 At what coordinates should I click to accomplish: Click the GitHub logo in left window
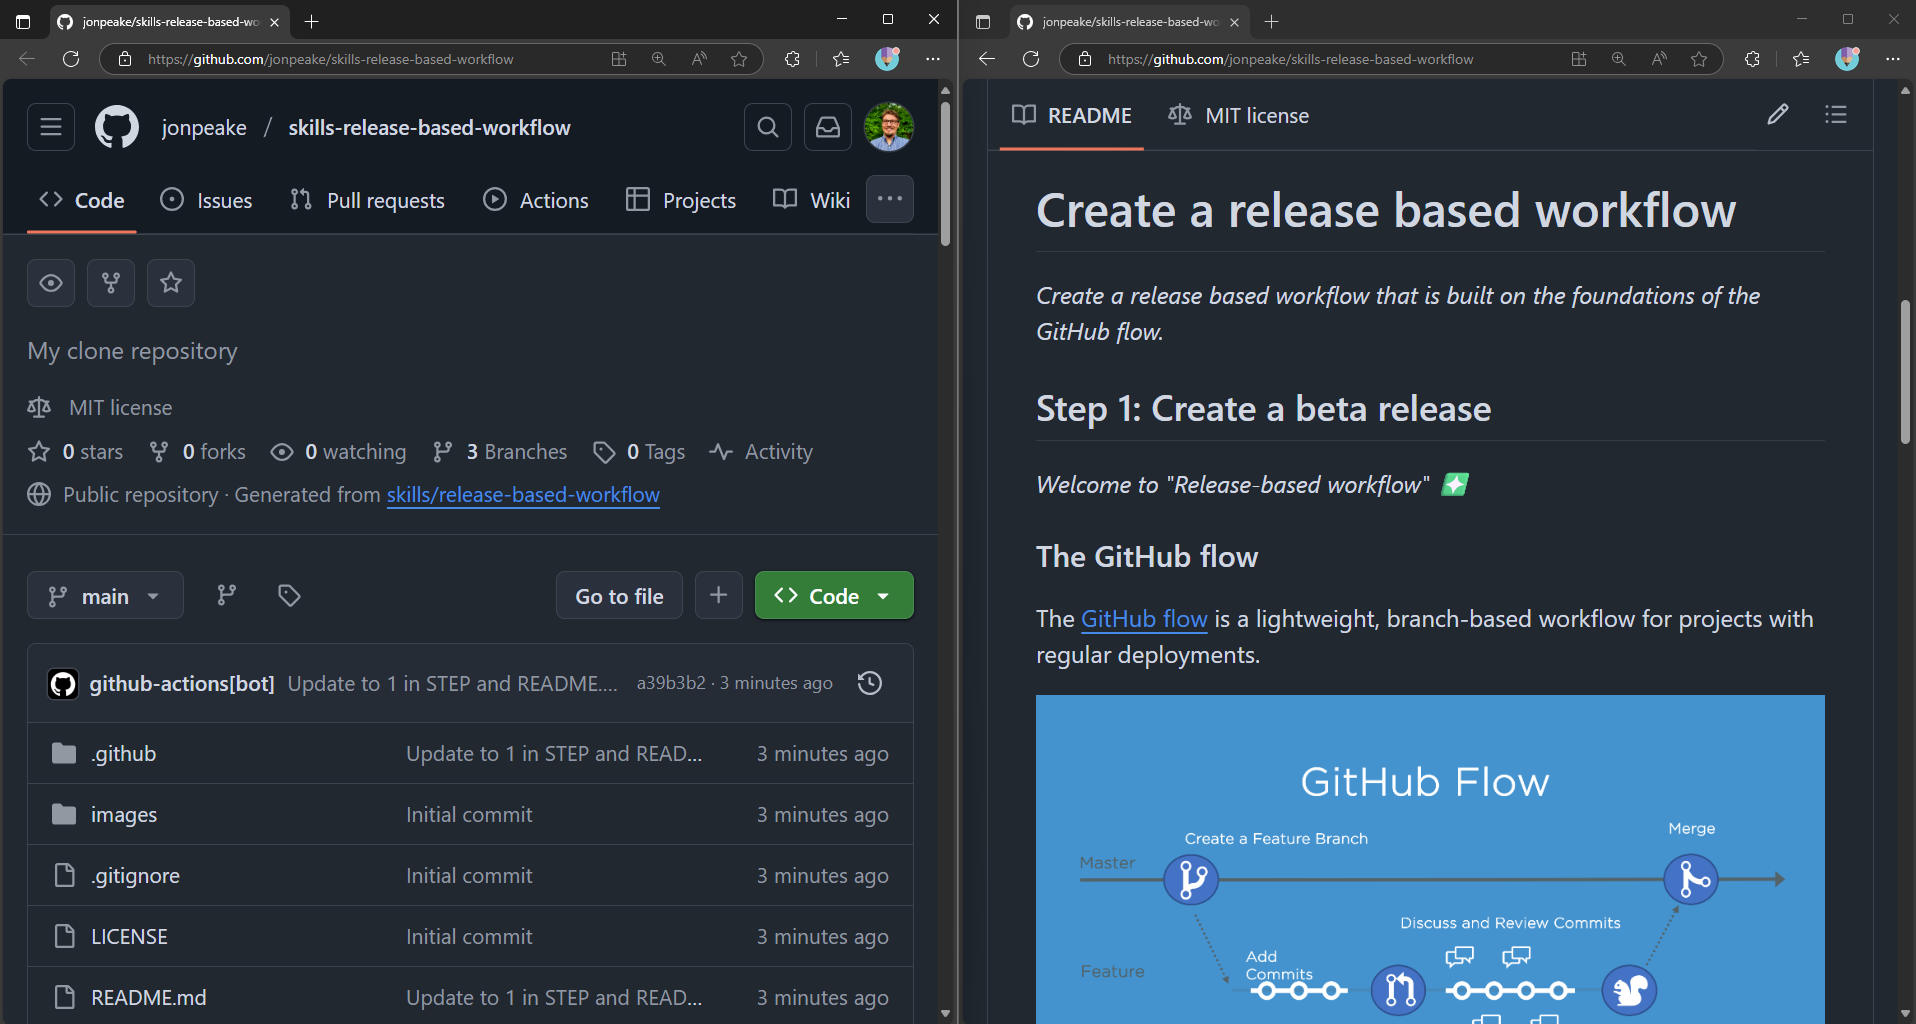coord(117,127)
